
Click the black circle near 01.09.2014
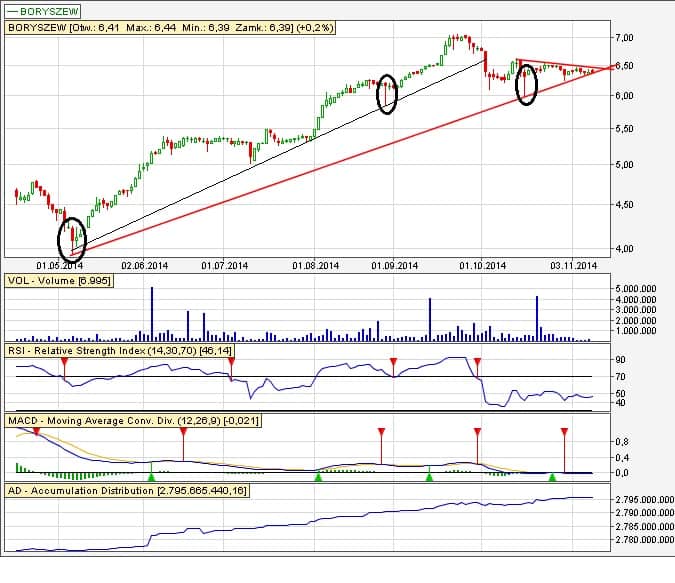pyautogui.click(x=387, y=93)
